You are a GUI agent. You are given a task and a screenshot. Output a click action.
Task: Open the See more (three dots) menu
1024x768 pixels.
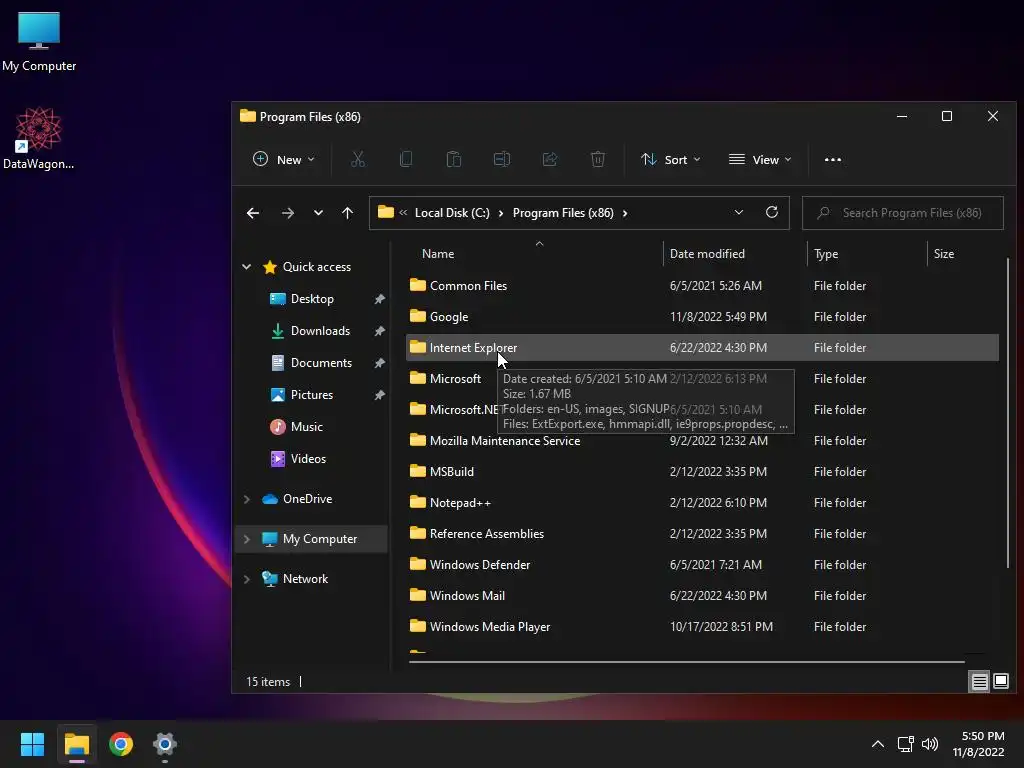[833, 159]
